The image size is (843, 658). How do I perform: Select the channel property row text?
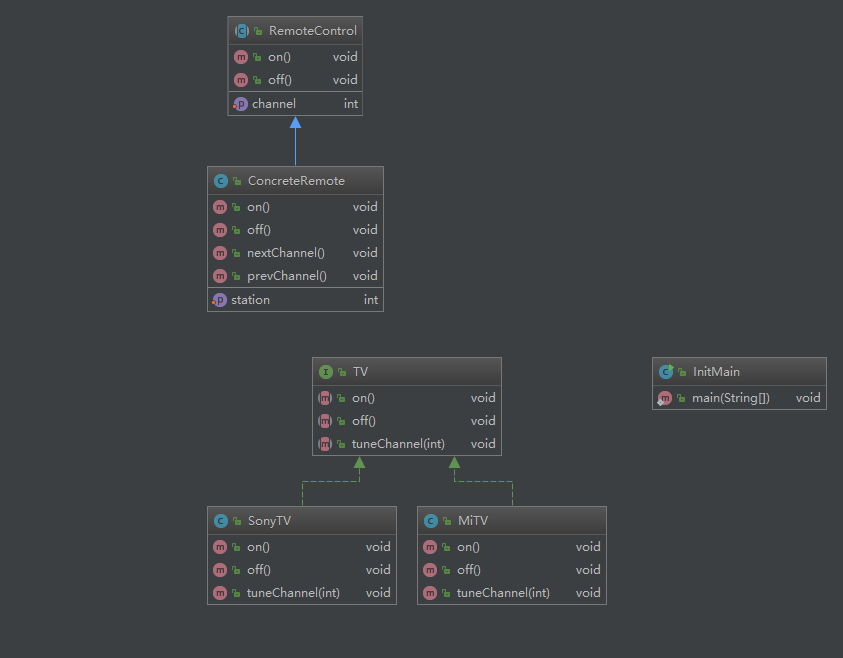[274, 104]
